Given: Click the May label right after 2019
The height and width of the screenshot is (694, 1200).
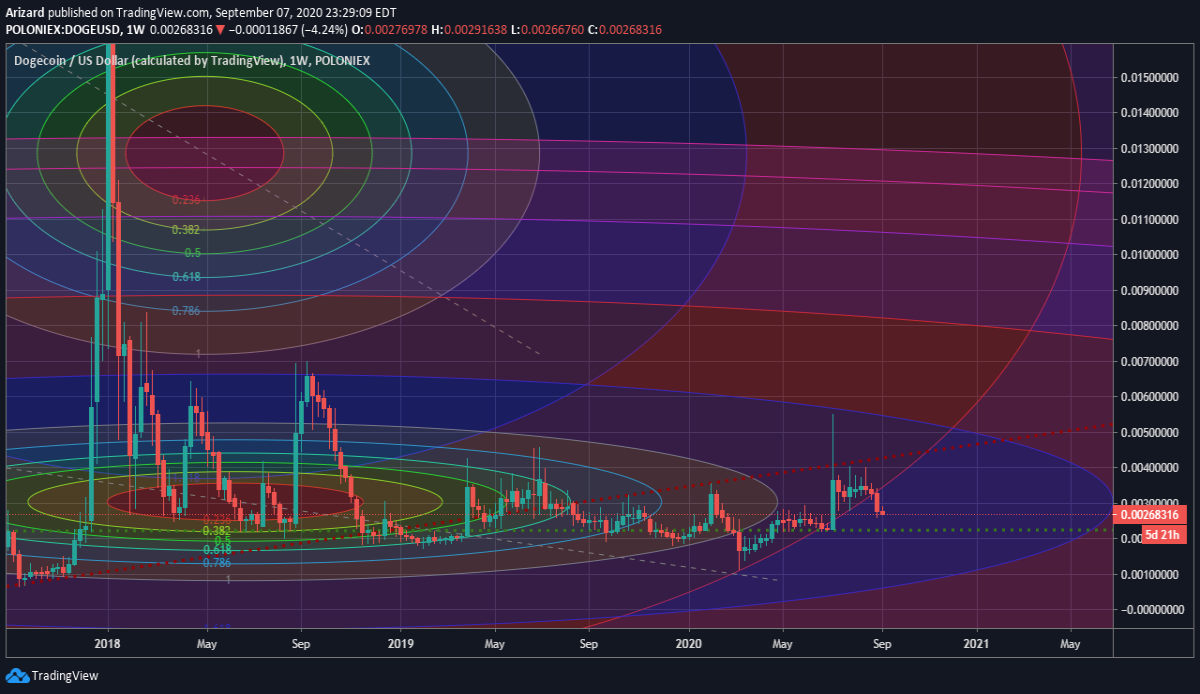Looking at the screenshot, I should (x=493, y=645).
